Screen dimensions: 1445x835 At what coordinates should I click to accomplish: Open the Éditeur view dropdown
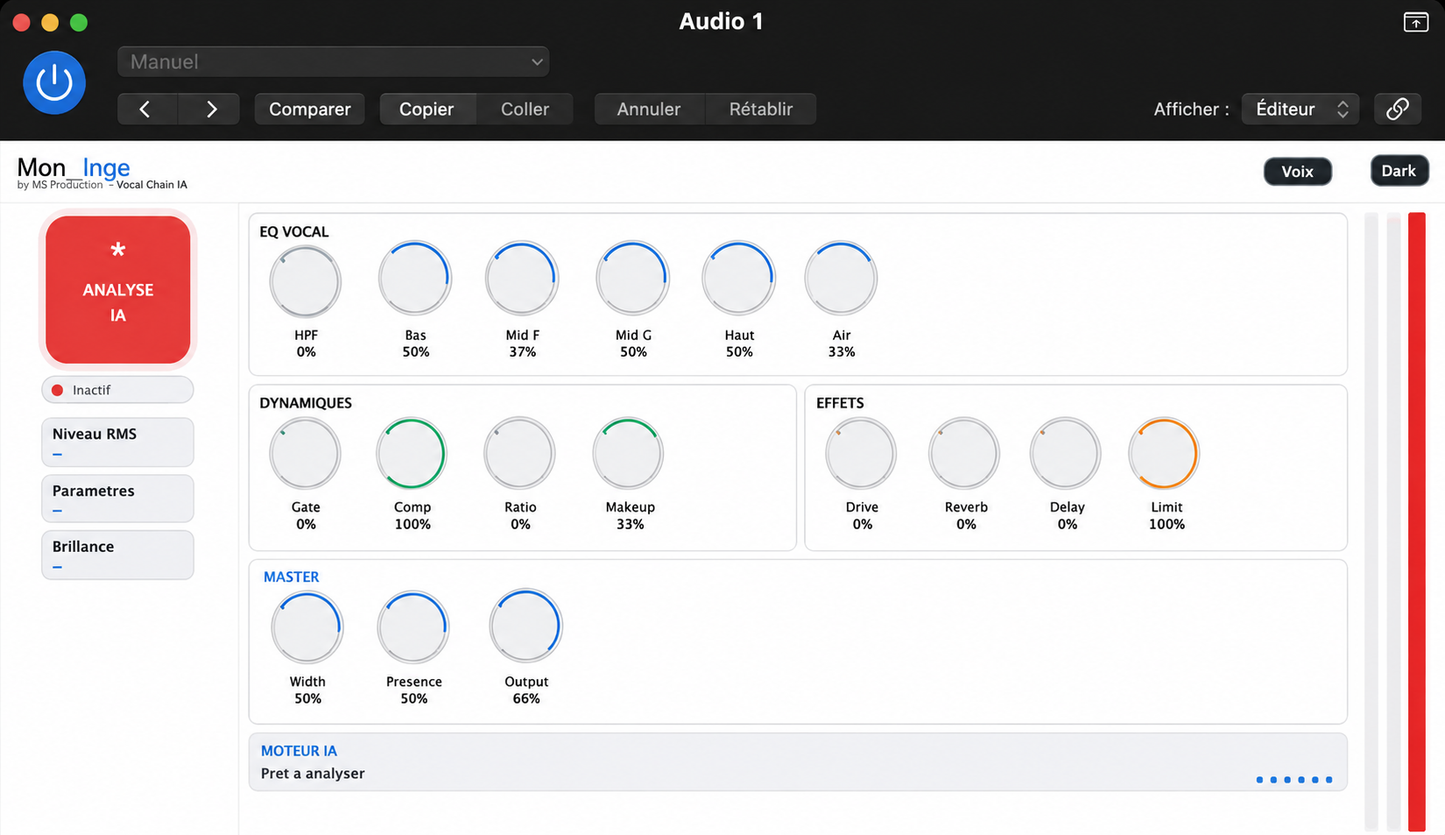1300,109
